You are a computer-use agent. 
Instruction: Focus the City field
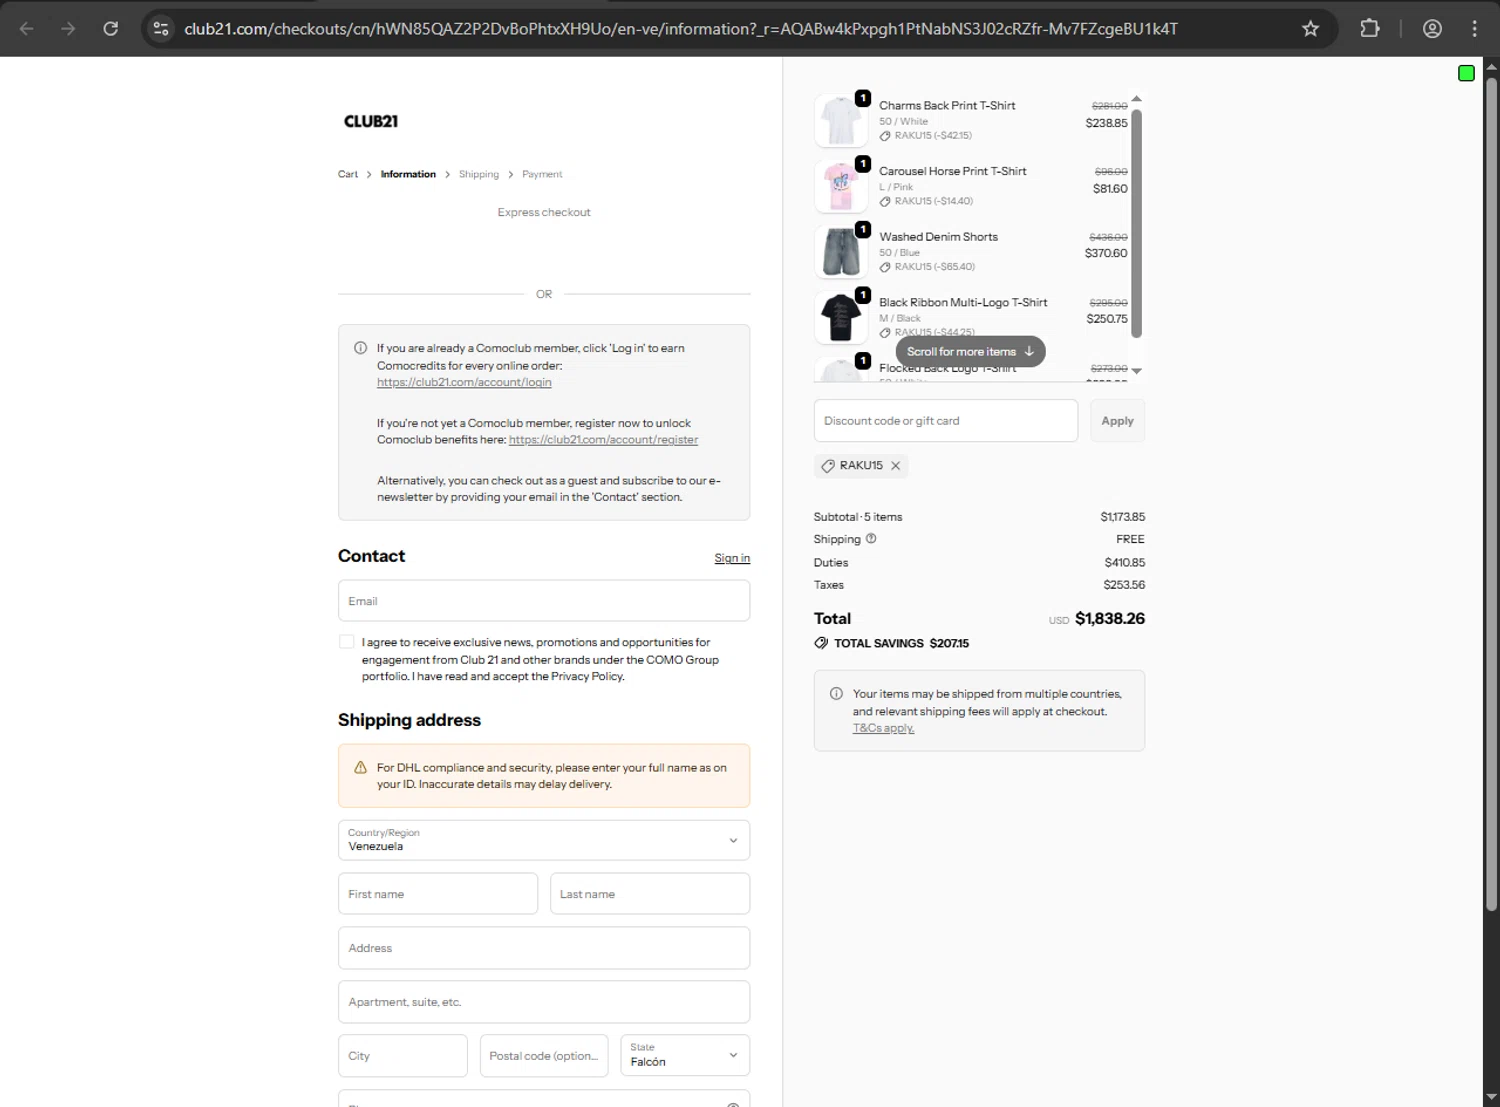(403, 1056)
